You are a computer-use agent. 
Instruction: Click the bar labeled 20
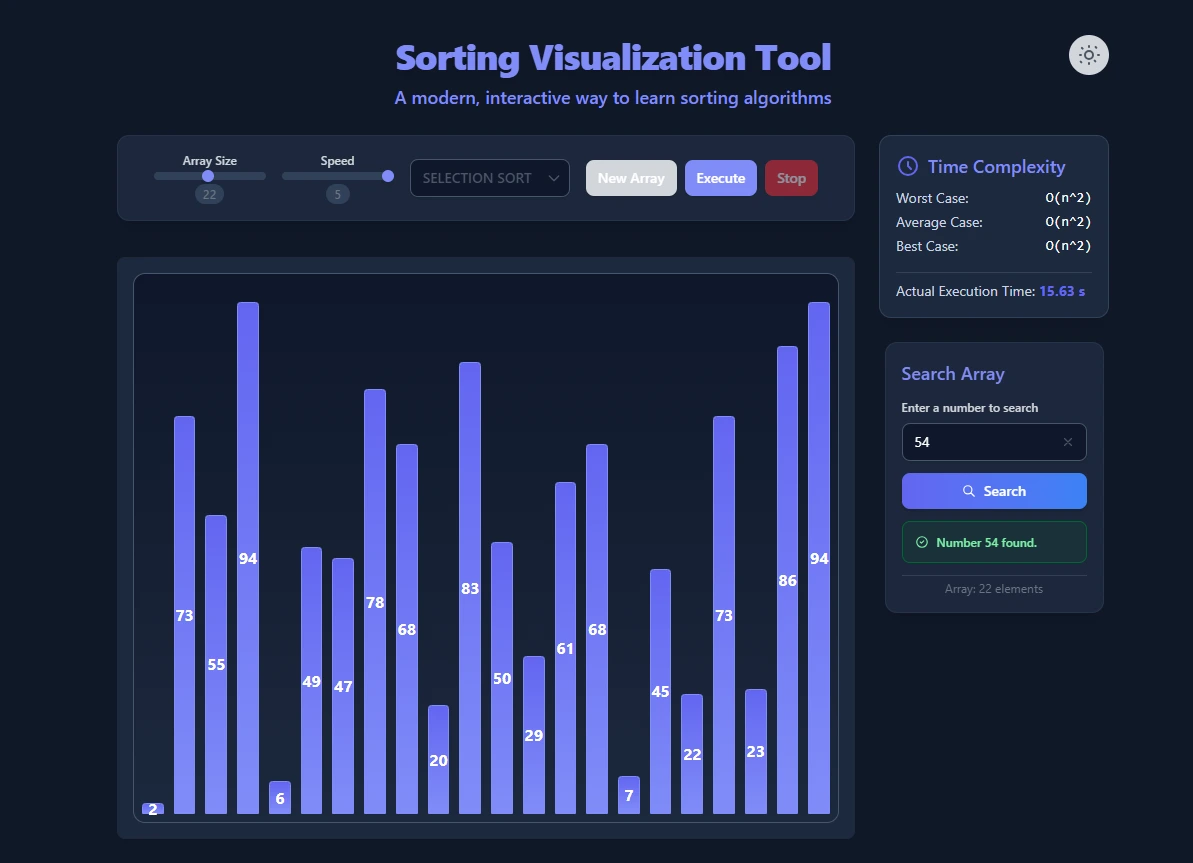coord(438,760)
